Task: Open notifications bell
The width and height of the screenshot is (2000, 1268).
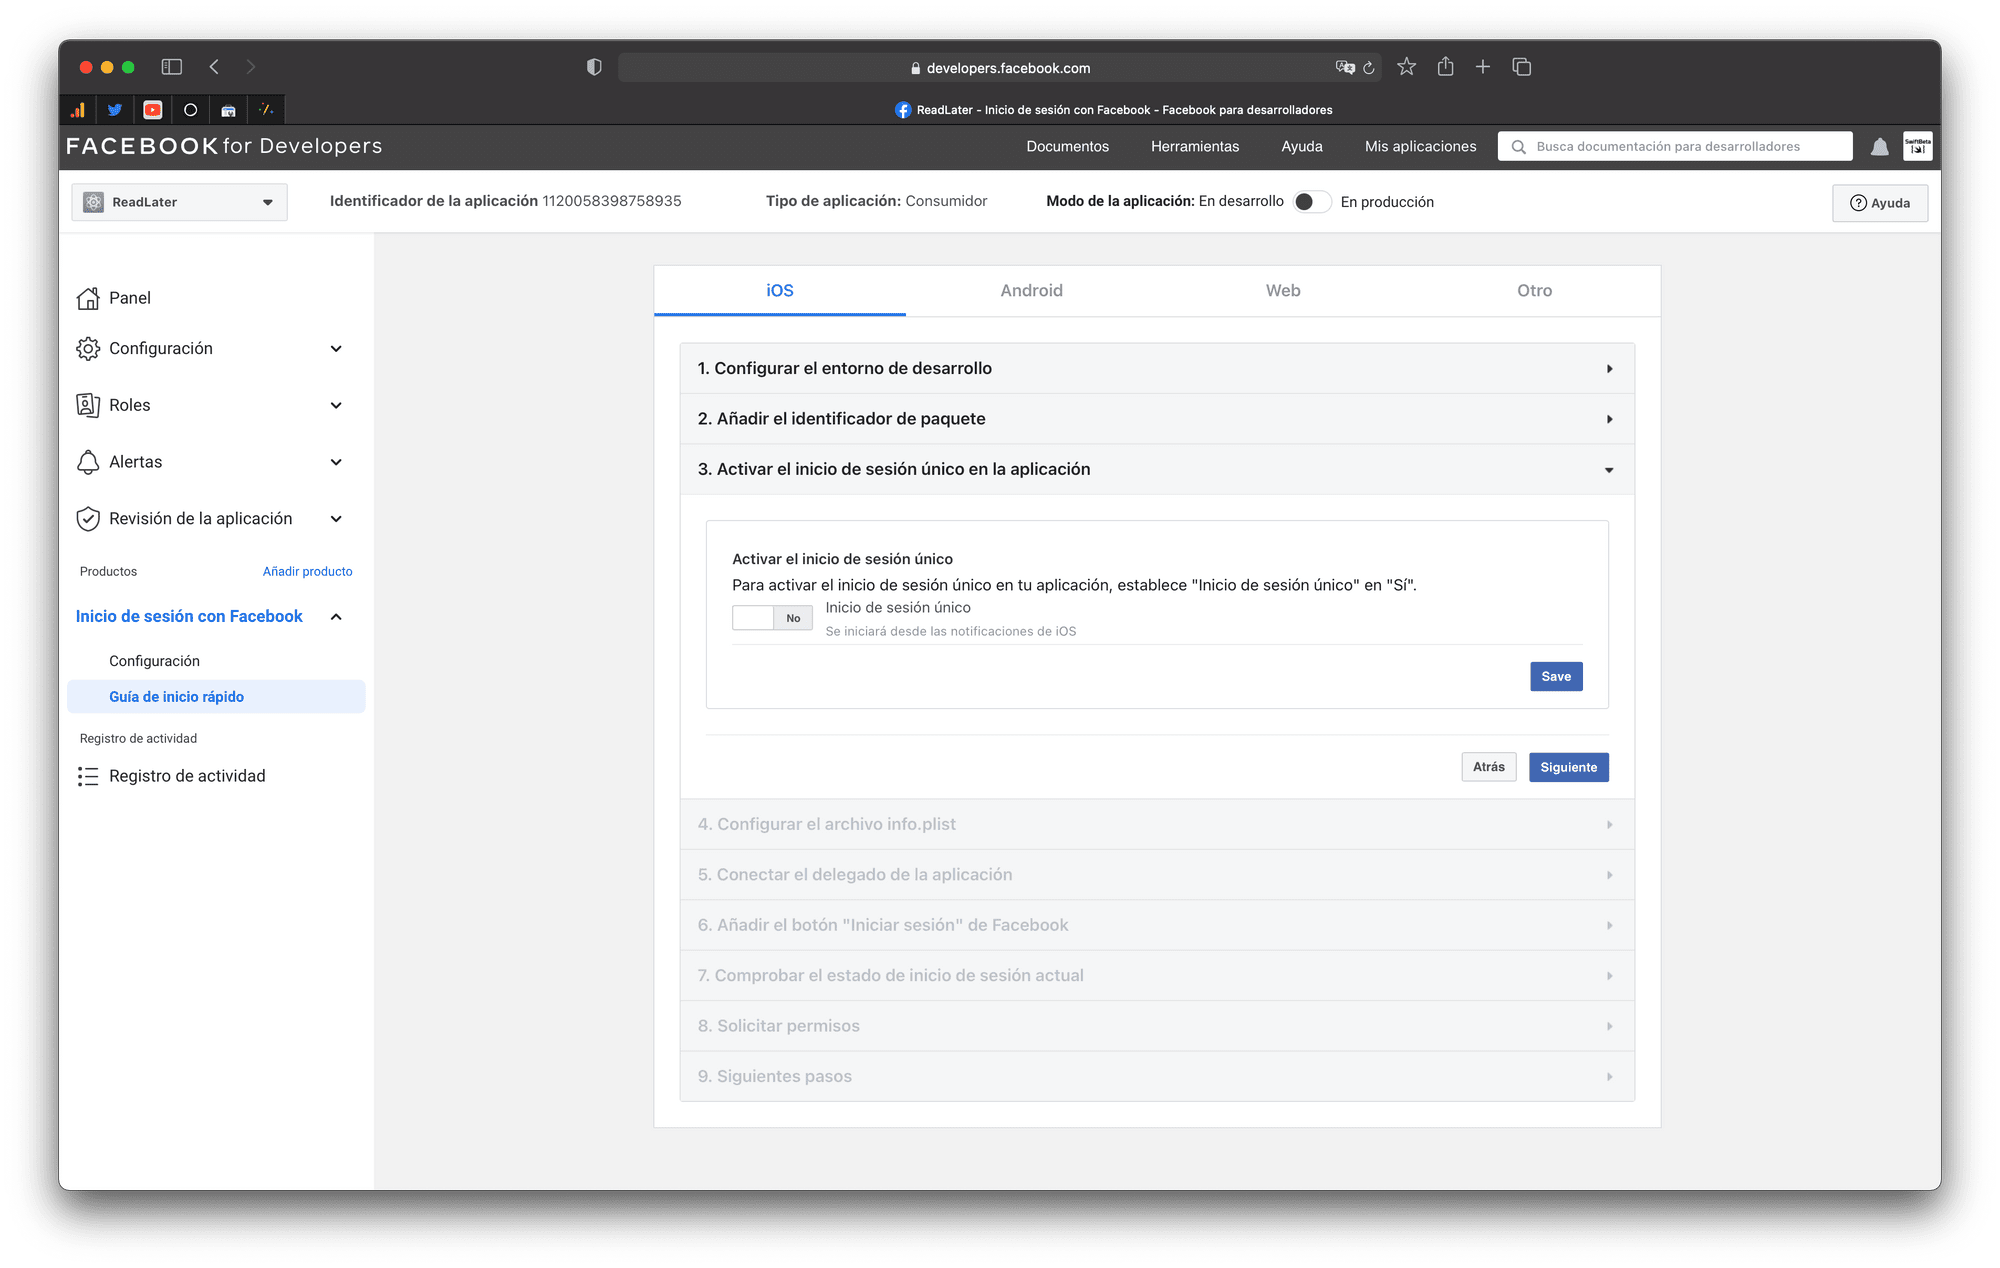Action: pos(1880,147)
